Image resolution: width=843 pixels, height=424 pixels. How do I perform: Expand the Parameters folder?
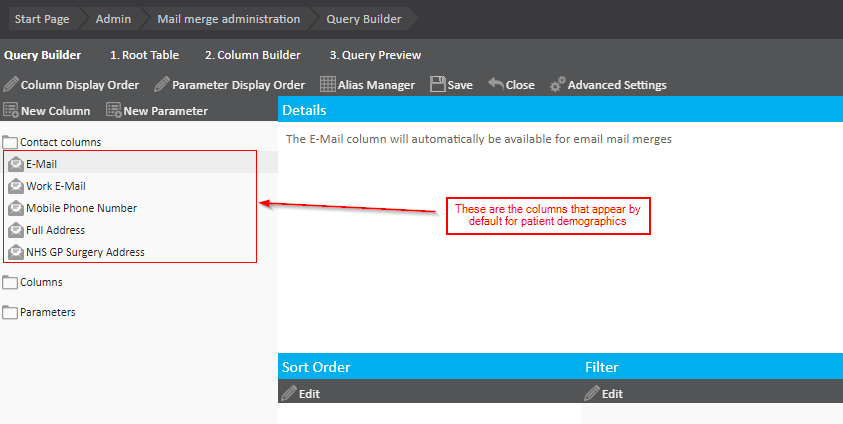click(x=11, y=312)
